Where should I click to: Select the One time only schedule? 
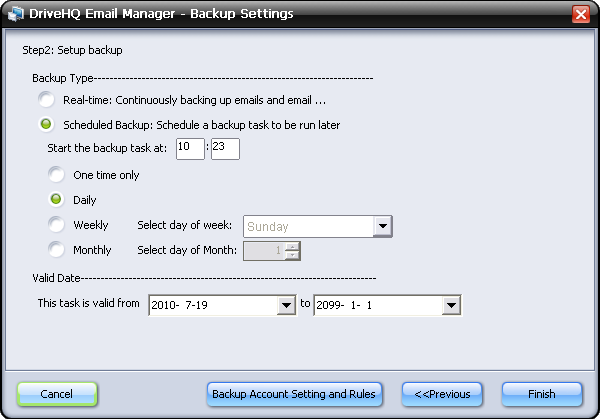coord(57,175)
